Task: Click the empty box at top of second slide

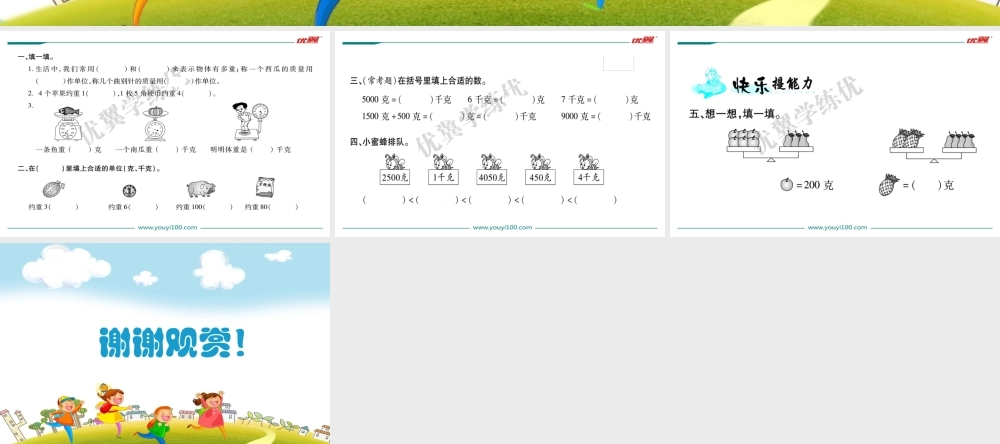Action: (618, 63)
